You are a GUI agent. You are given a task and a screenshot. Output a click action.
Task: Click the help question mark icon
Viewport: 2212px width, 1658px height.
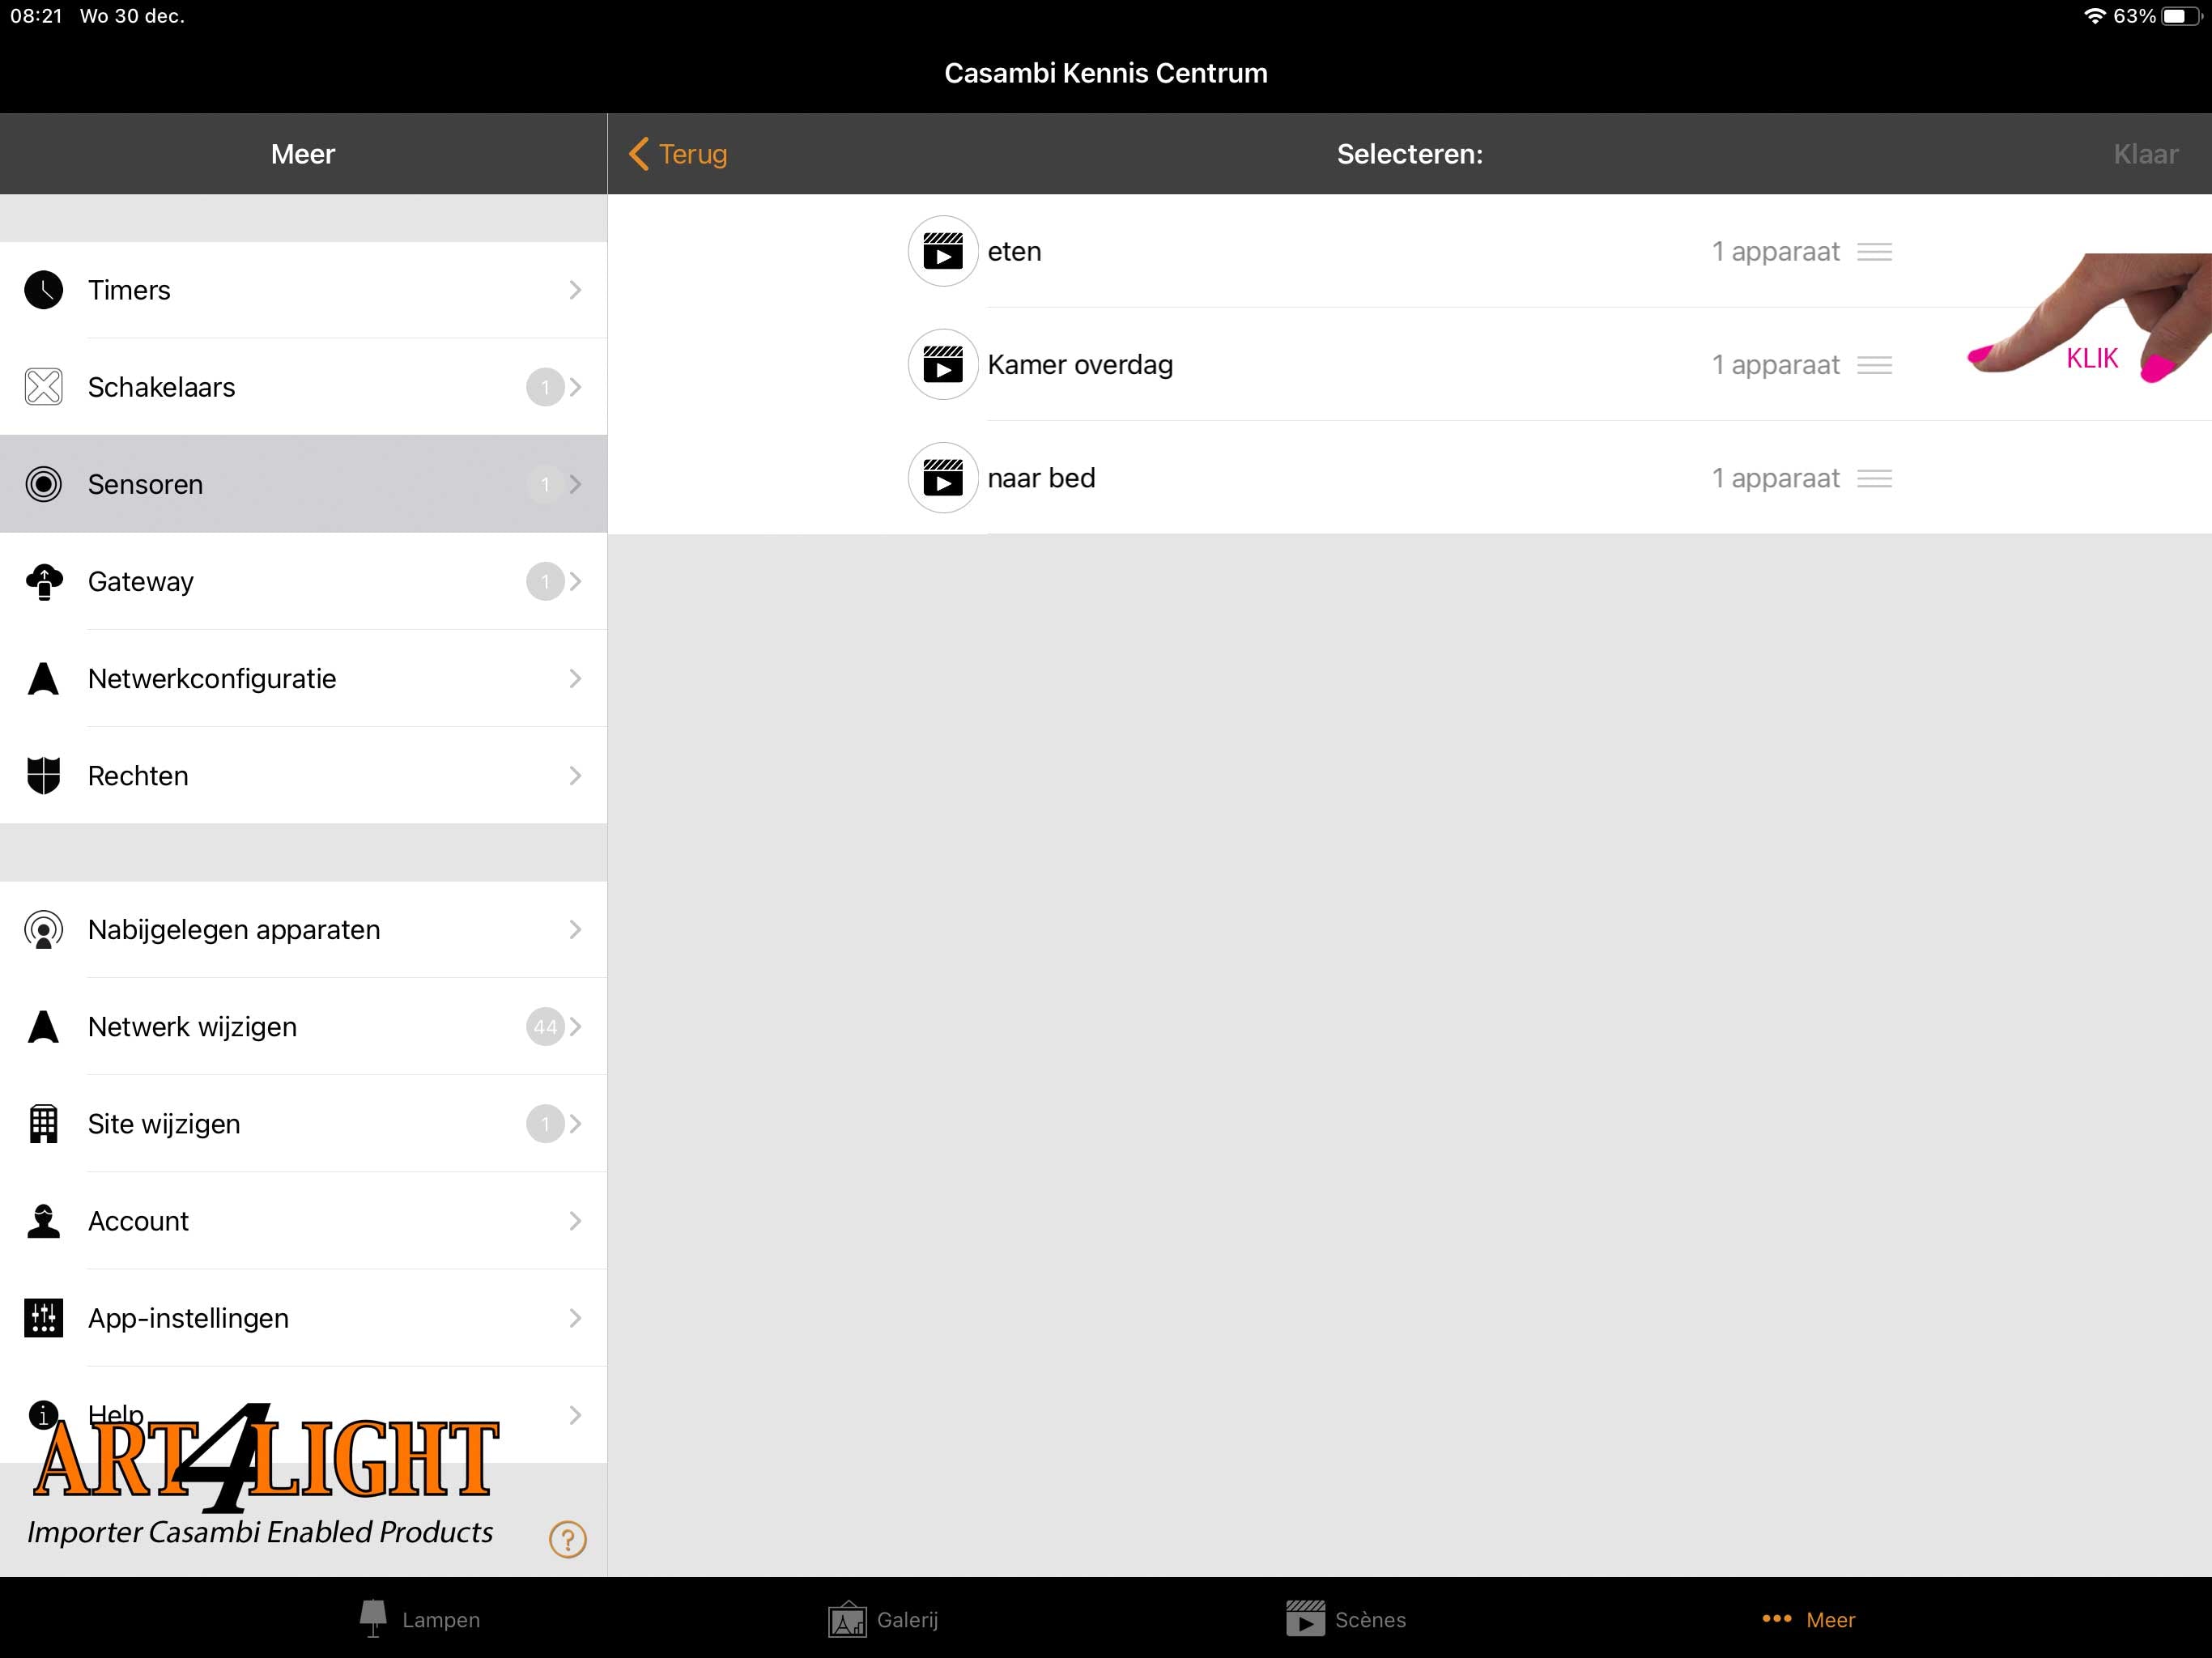pyautogui.click(x=569, y=1540)
